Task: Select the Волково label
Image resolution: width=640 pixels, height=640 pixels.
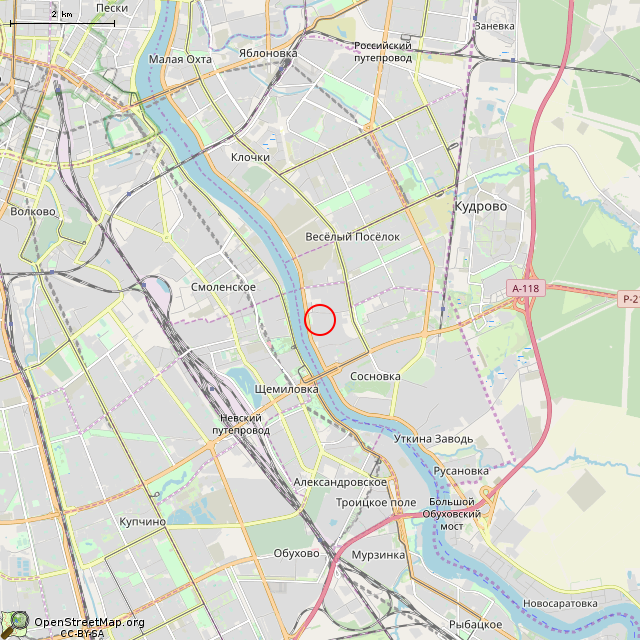Action: pos(33,211)
